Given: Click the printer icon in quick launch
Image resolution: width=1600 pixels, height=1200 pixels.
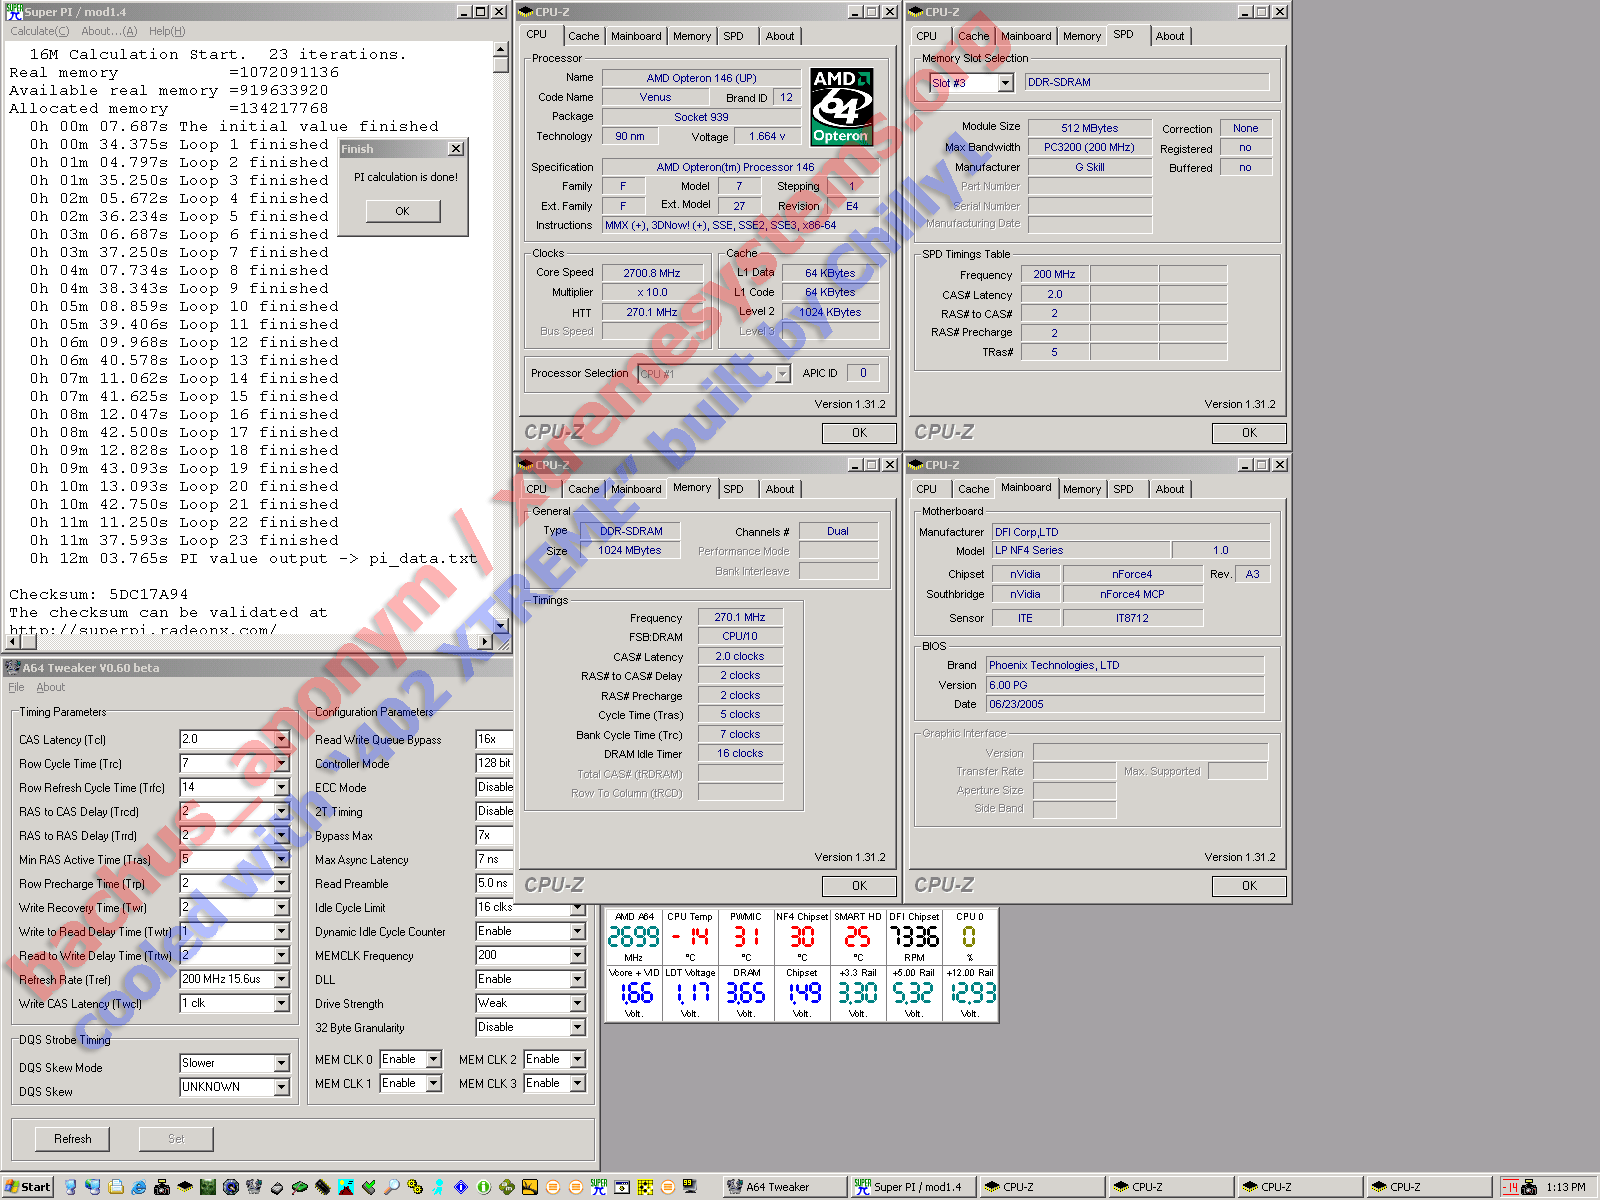Looking at the screenshot, I should tap(116, 1187).
